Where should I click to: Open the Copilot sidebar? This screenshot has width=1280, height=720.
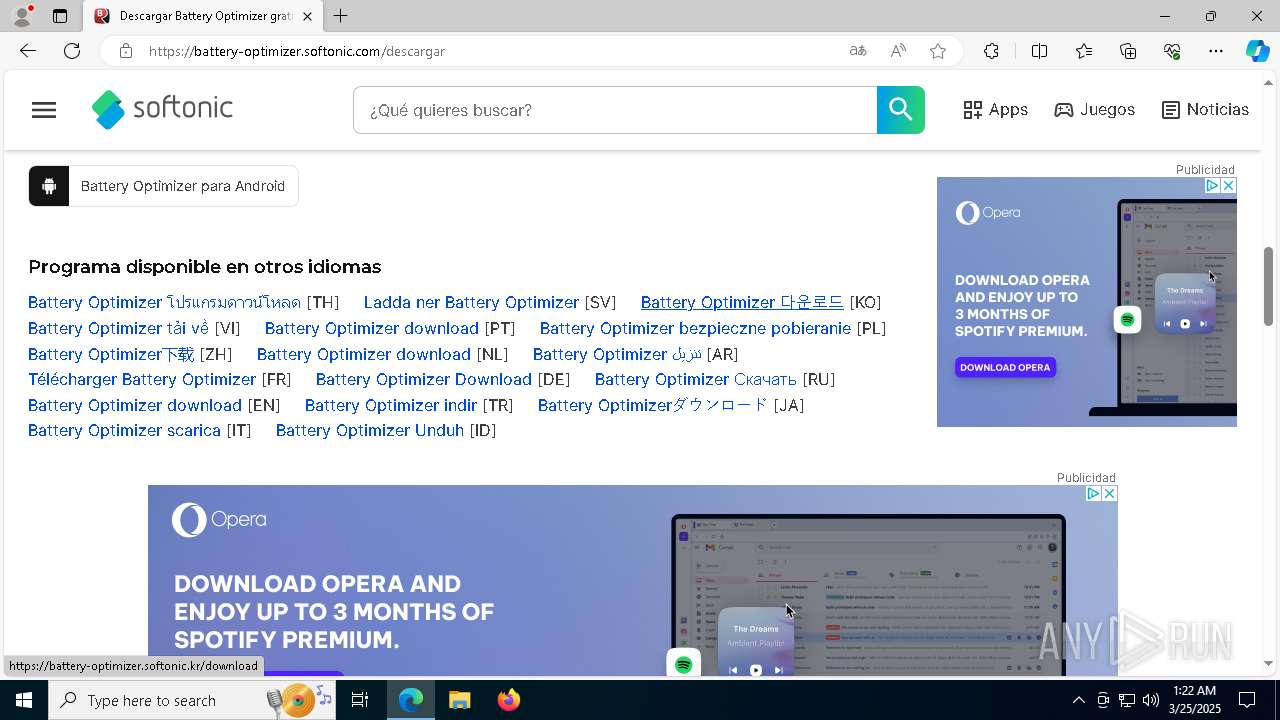(x=1257, y=51)
